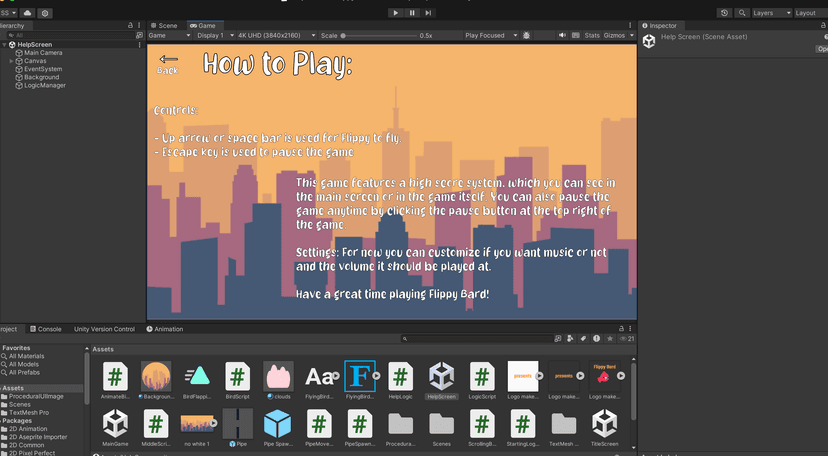The height and width of the screenshot is (456, 828).
Task: Toggle mute audio in Game view
Action: [x=562, y=35]
